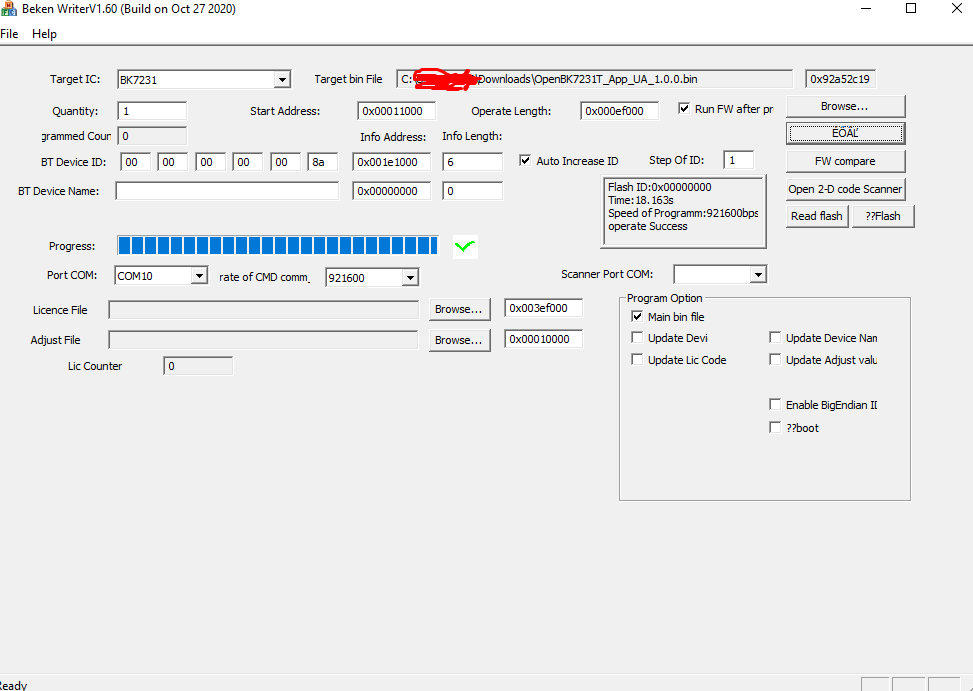Click the EOAL button
Screen dimensions: 973x691
tap(845, 133)
